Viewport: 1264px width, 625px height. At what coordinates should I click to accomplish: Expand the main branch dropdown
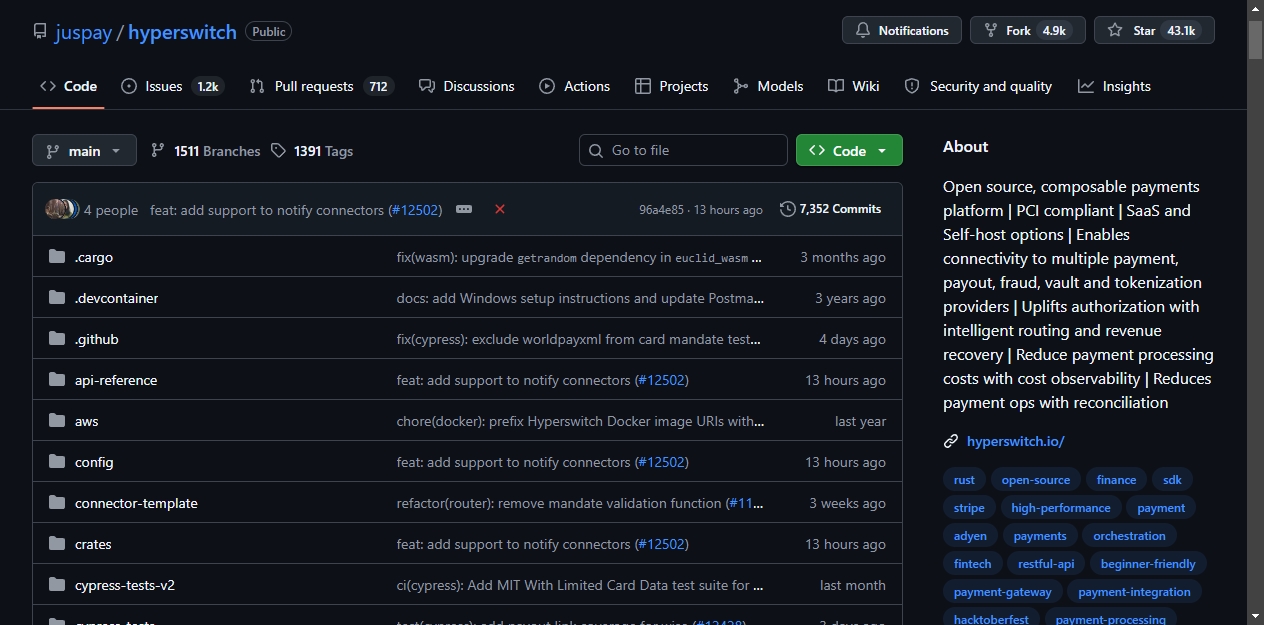click(x=84, y=150)
